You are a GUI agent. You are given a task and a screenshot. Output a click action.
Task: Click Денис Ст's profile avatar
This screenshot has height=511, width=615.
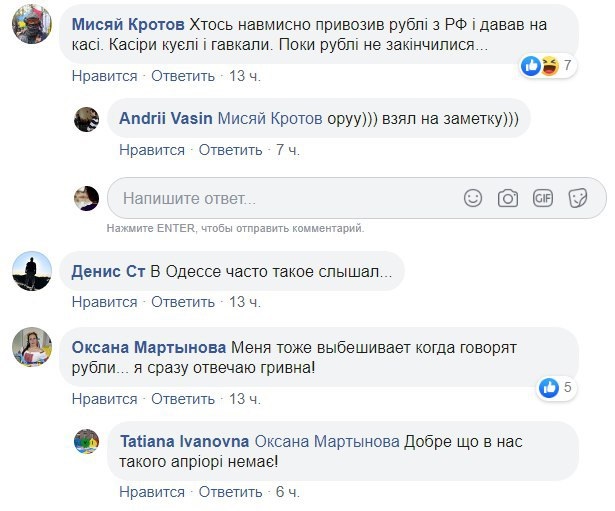[32, 269]
